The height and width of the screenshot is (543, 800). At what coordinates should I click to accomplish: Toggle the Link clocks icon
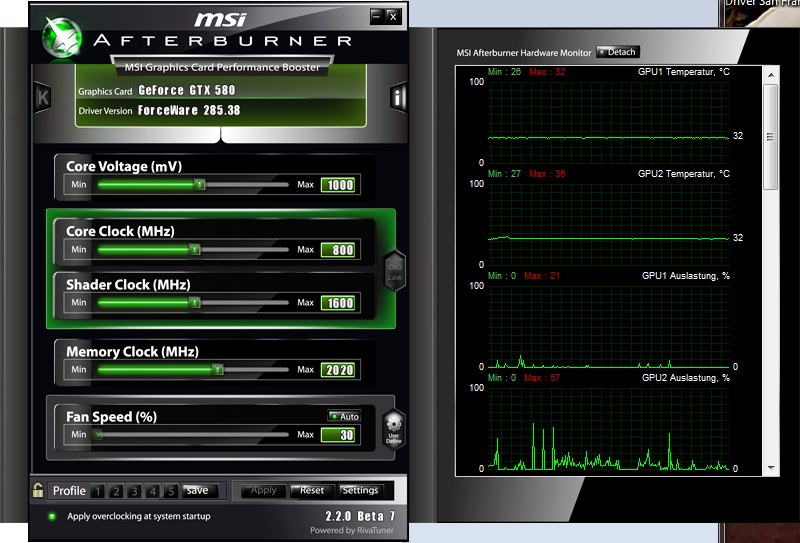pyautogui.click(x=395, y=271)
